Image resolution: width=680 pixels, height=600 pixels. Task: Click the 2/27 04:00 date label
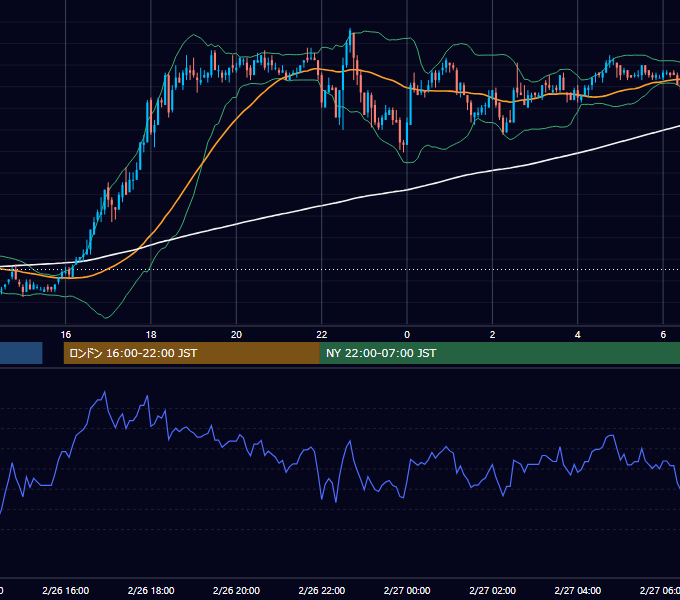[578, 590]
